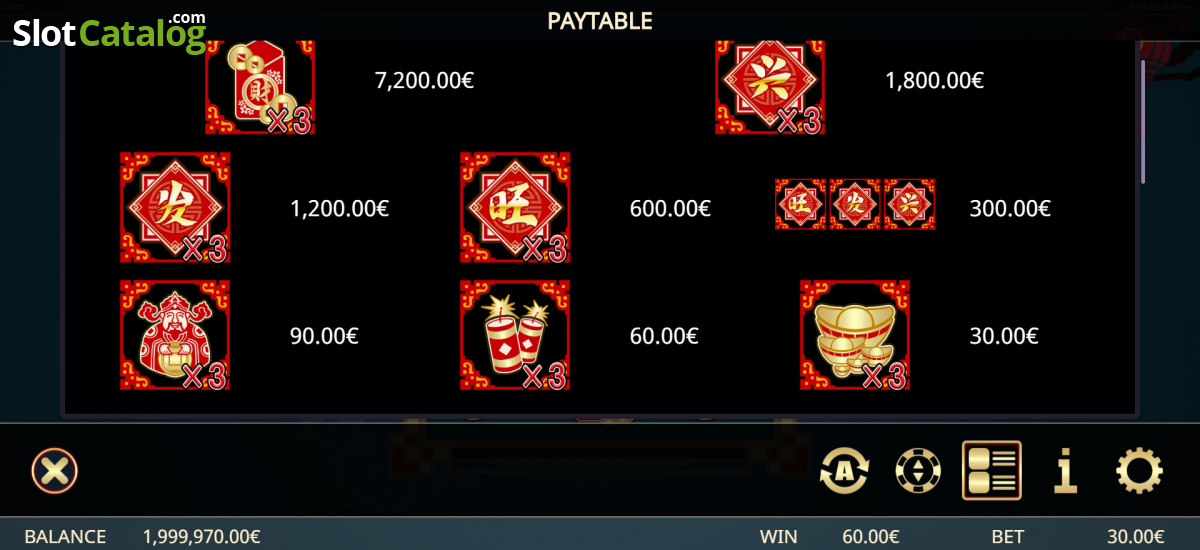Click the BALANCE value display
1200x550 pixels.
click(x=202, y=537)
